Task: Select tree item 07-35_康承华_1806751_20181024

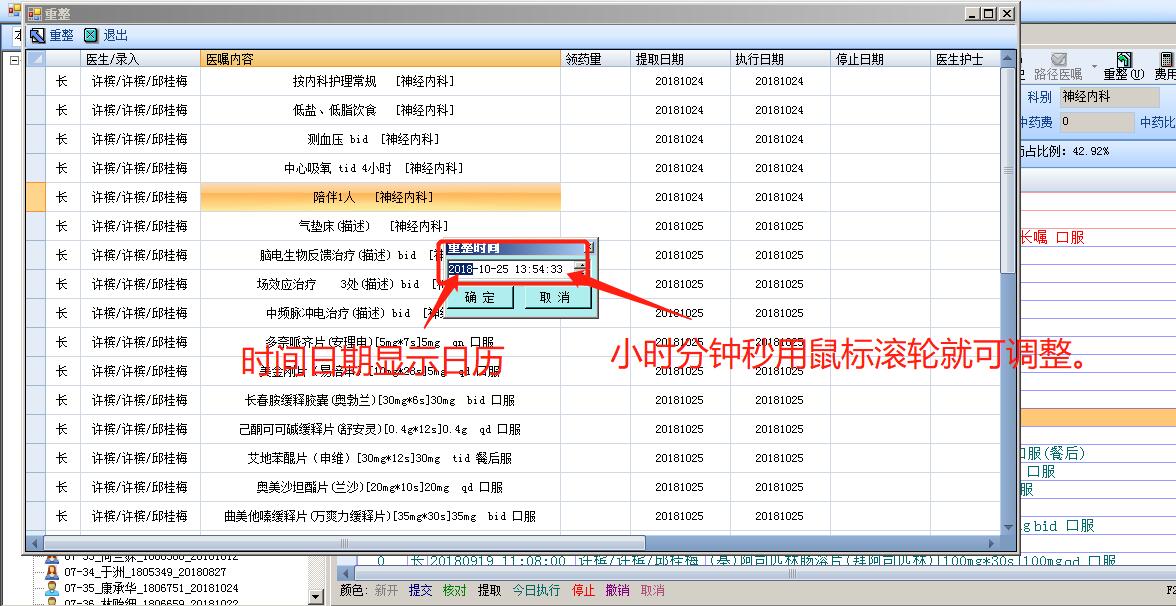Action: click(151, 589)
